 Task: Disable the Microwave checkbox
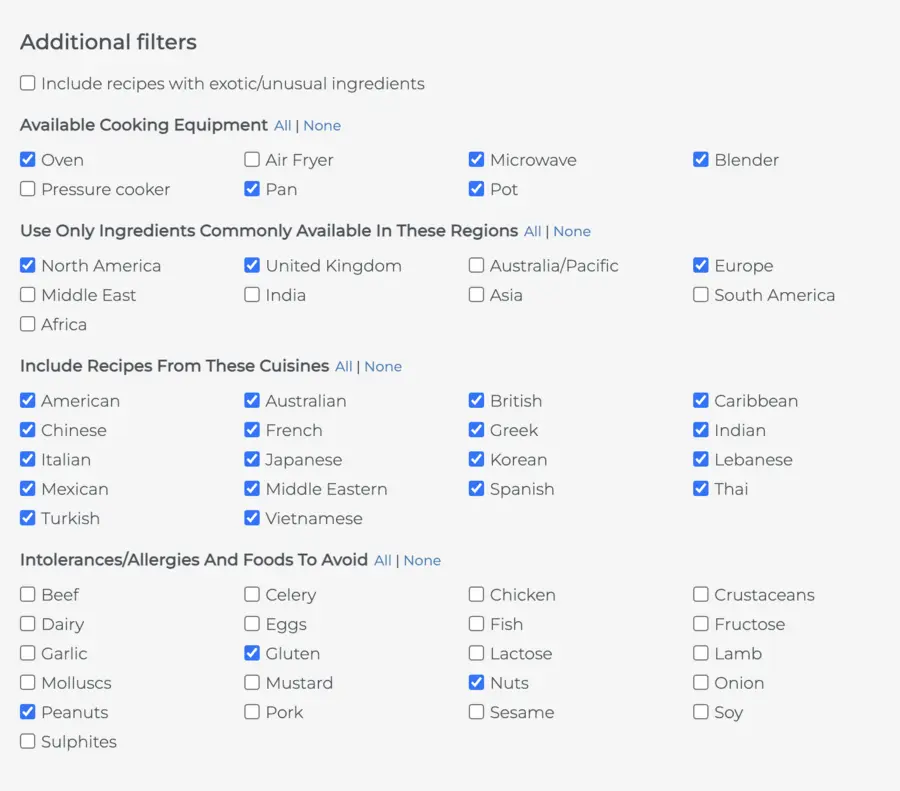(476, 160)
